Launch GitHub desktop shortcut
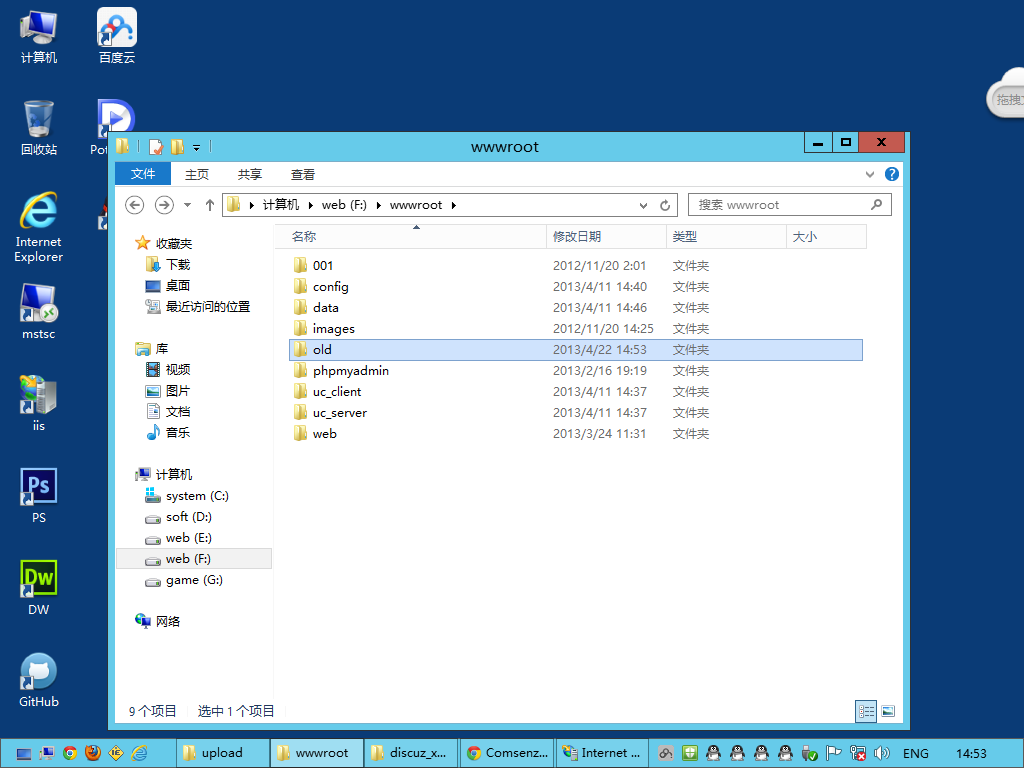The height and width of the screenshot is (768, 1024). coord(39,680)
